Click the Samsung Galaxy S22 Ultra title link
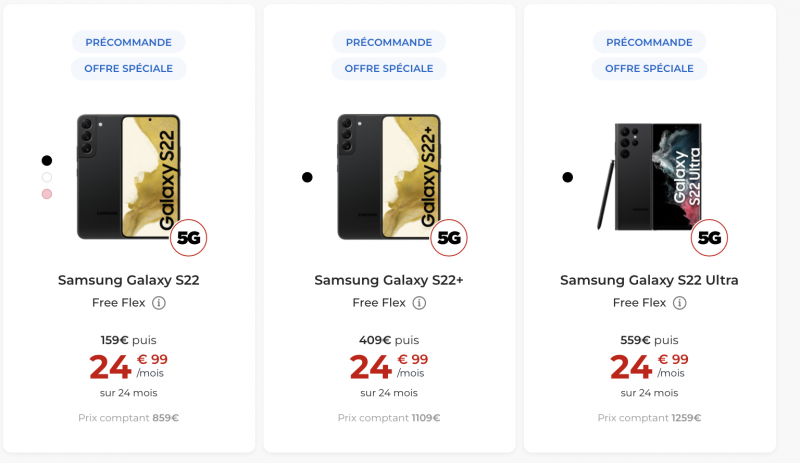This screenshot has width=800, height=463. [x=649, y=280]
